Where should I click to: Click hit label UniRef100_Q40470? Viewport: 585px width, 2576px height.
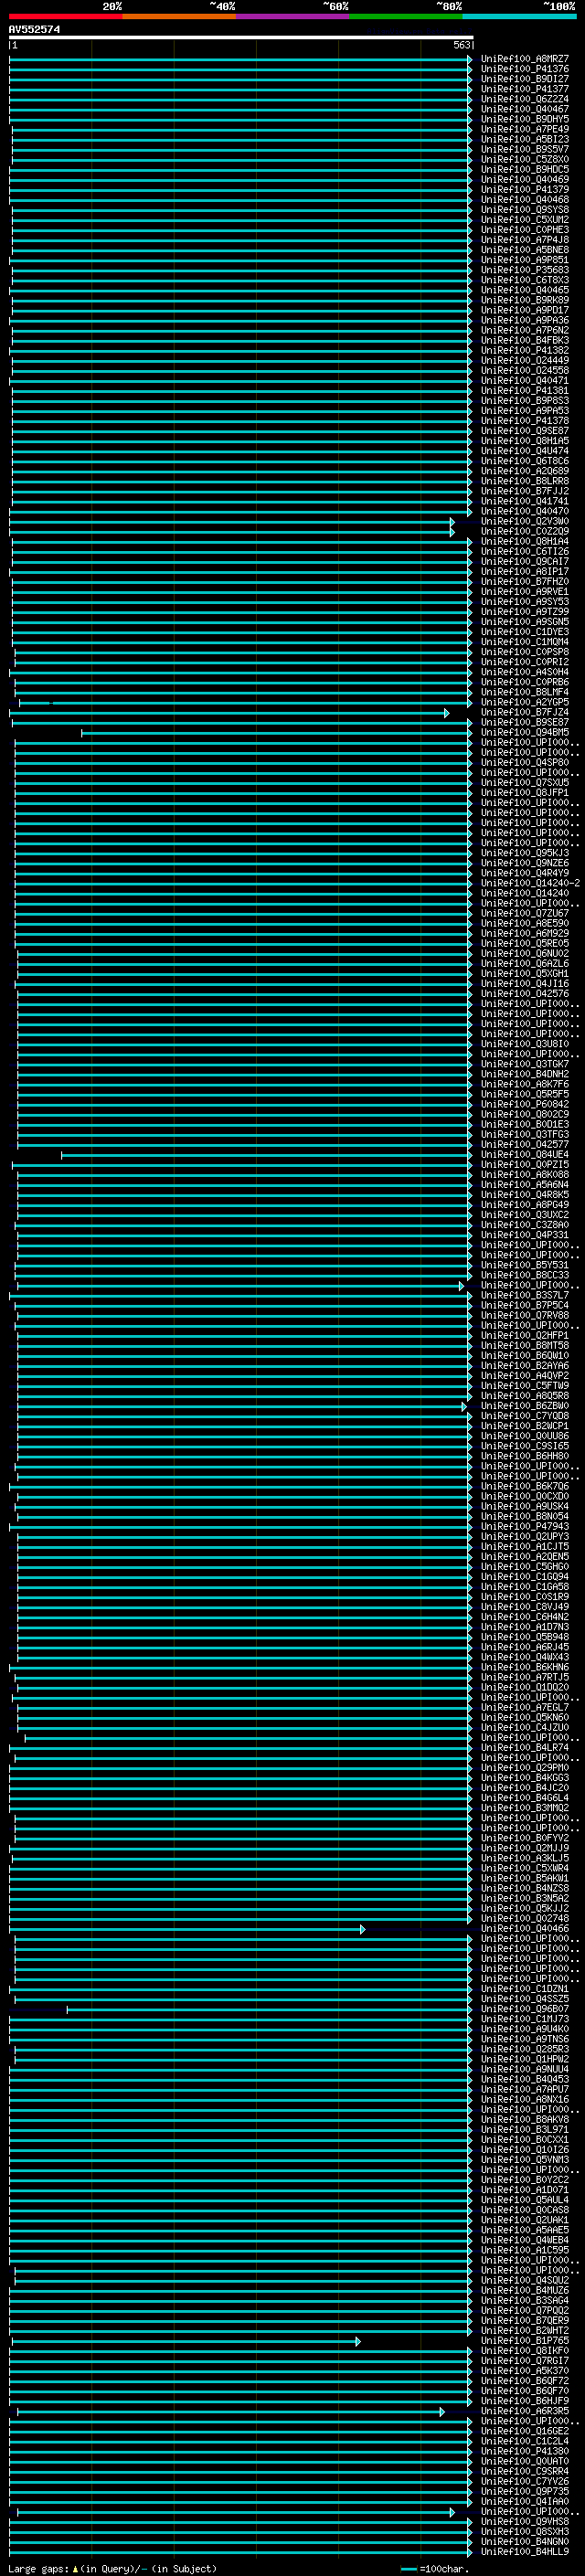point(524,511)
